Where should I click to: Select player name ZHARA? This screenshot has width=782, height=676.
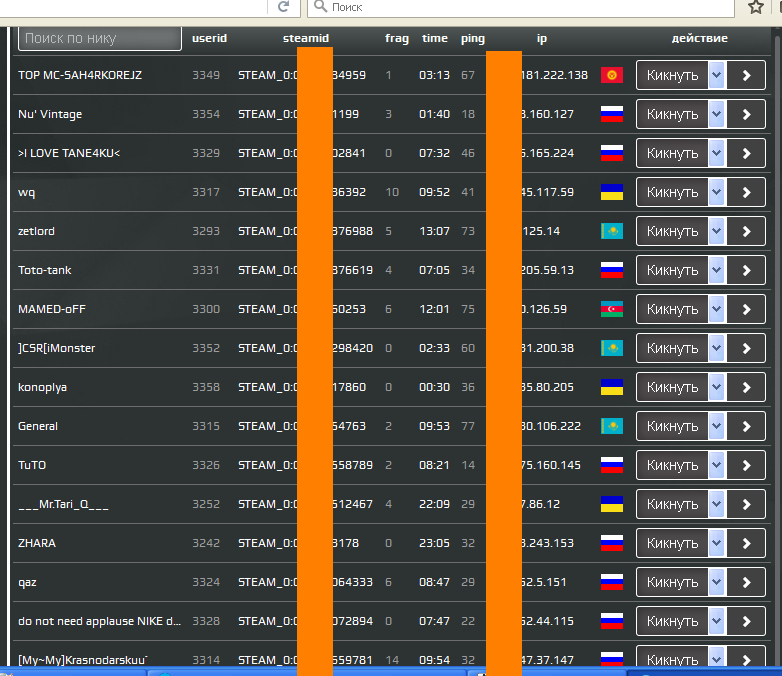pos(37,543)
